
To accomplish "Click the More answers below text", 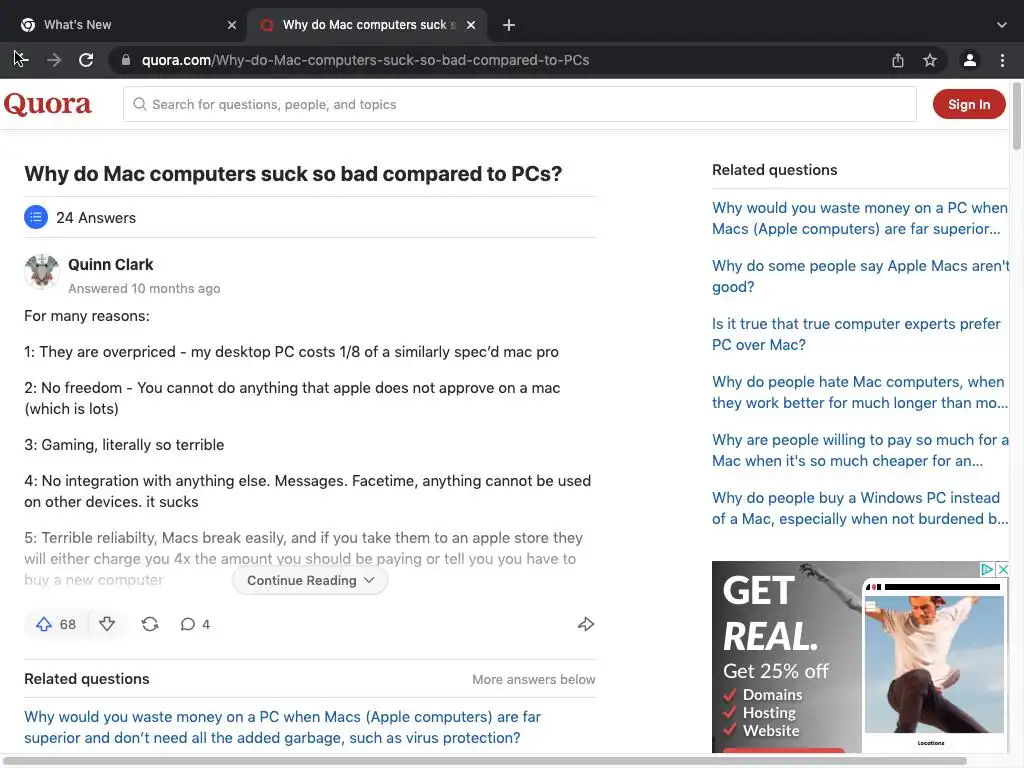I will pos(534,679).
